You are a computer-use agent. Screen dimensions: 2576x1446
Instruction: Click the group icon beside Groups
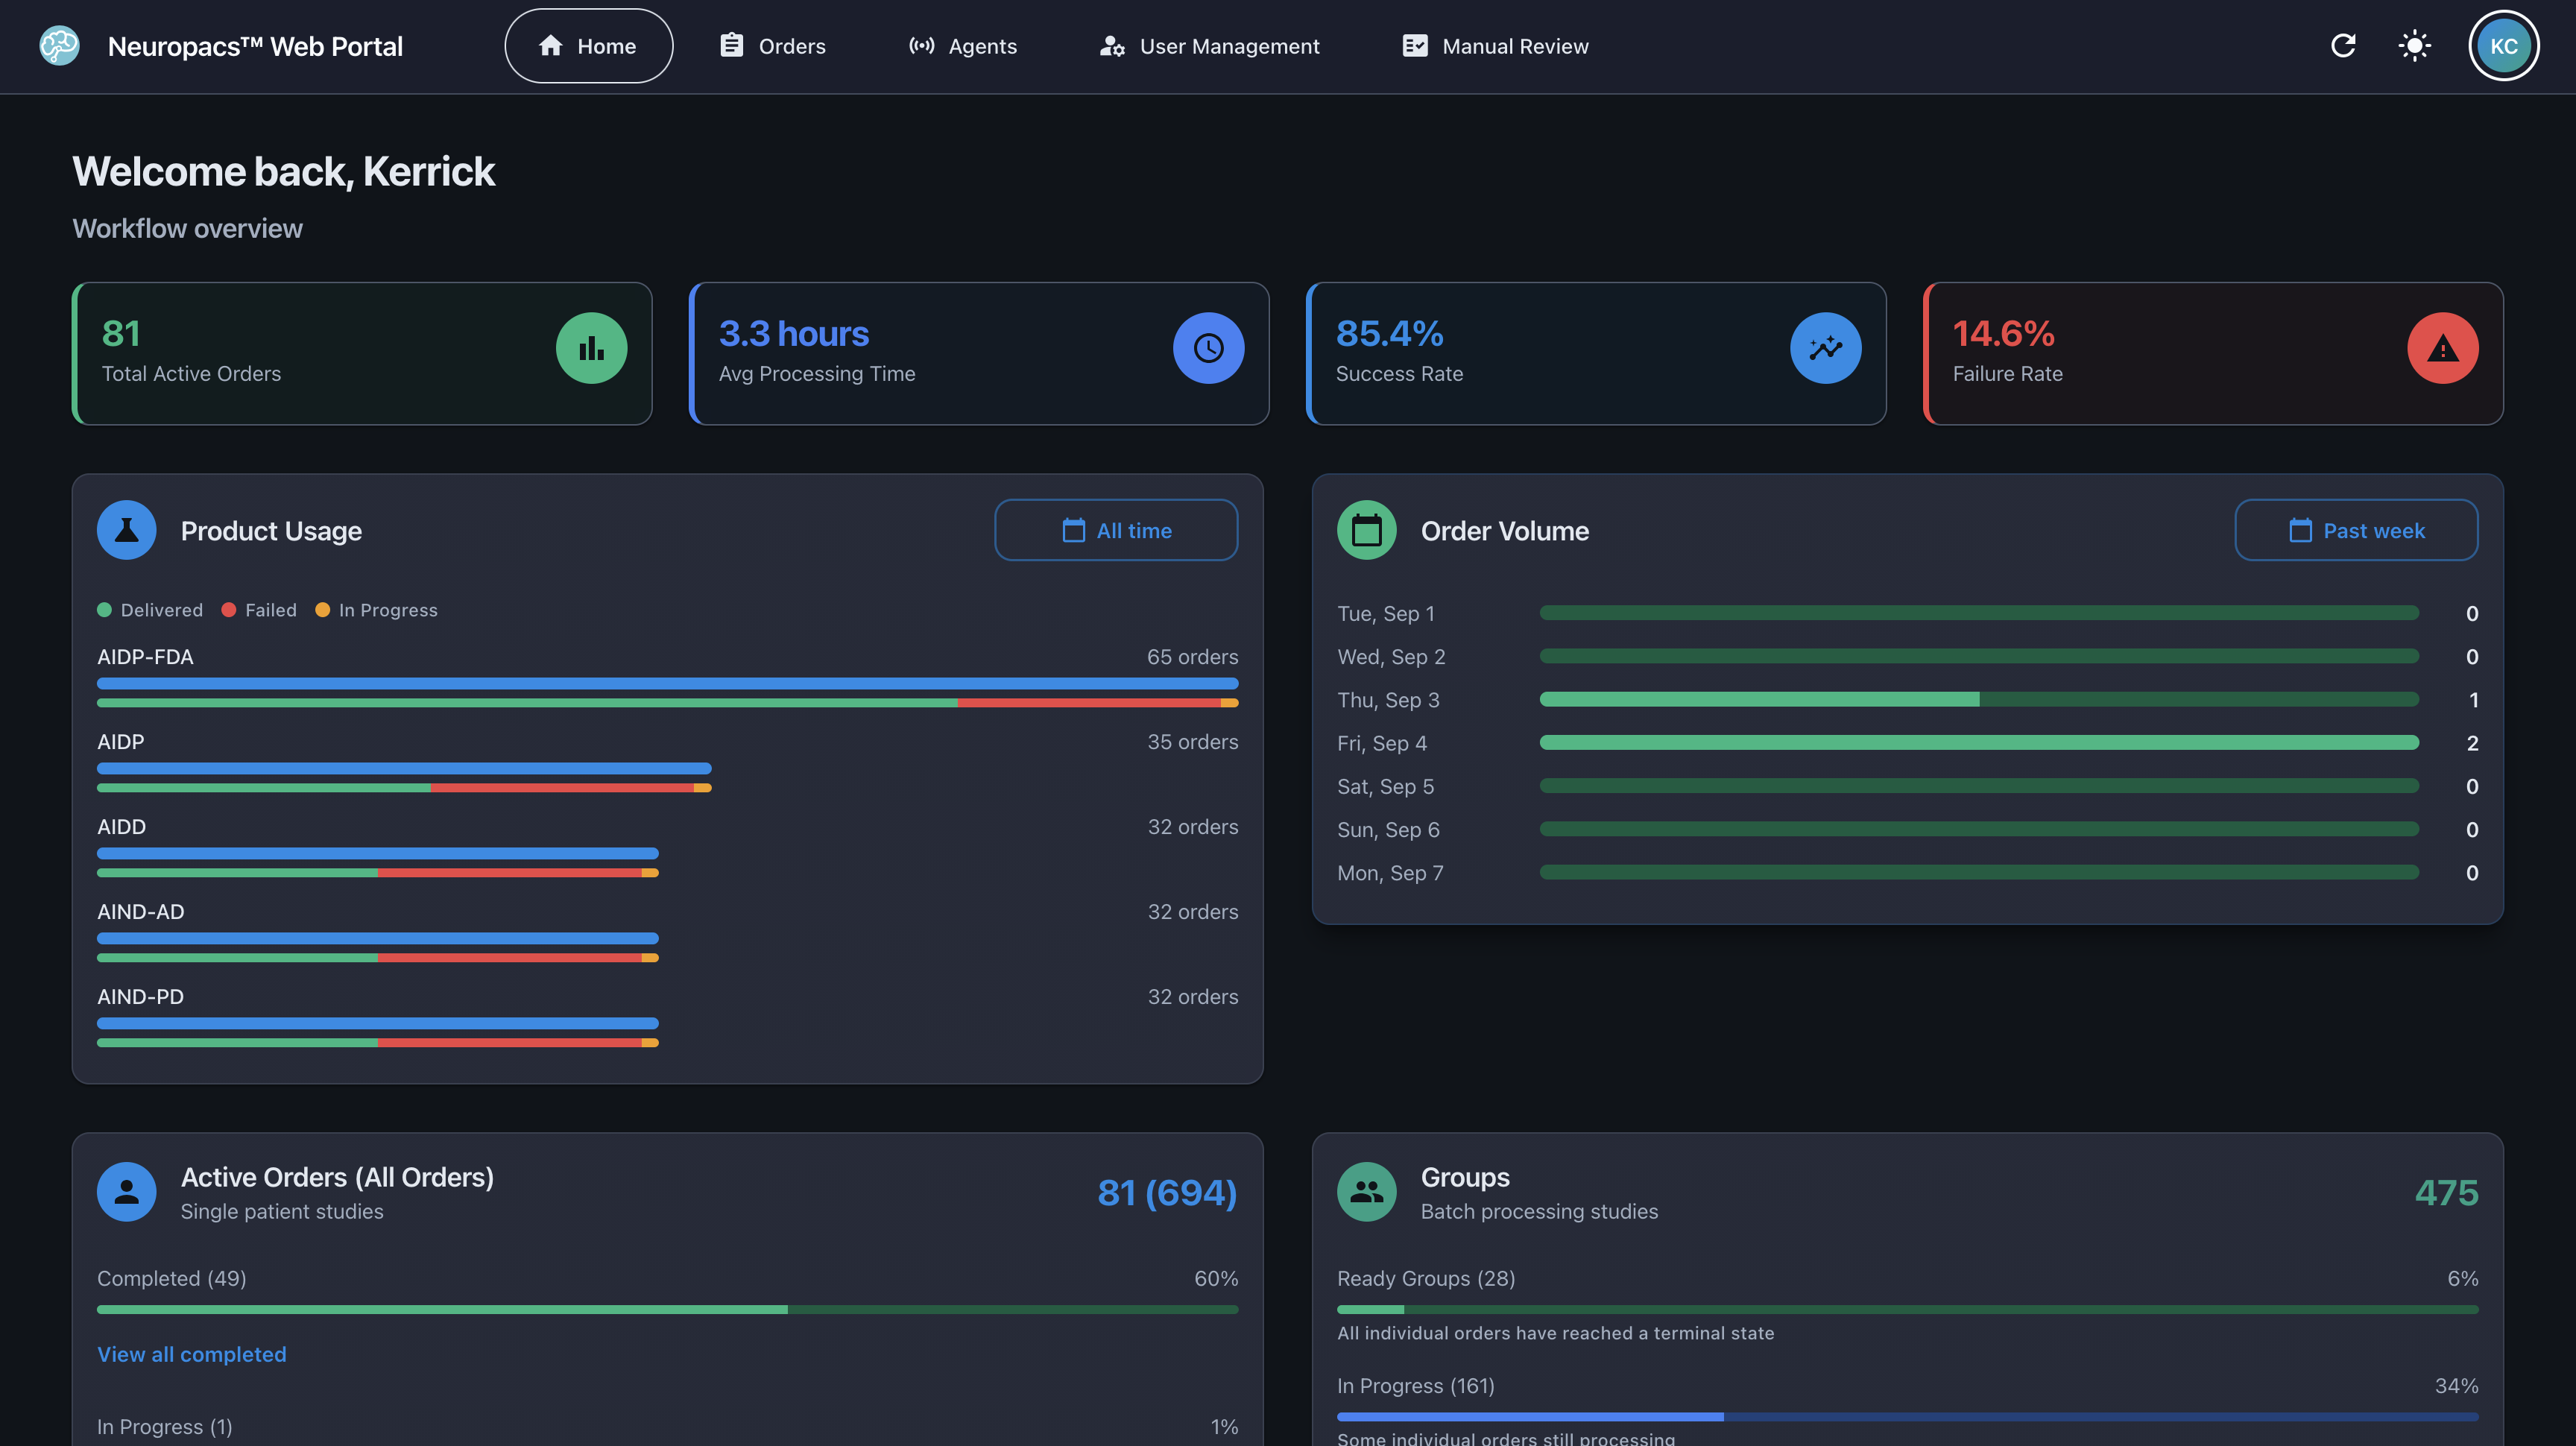pos(1367,1192)
